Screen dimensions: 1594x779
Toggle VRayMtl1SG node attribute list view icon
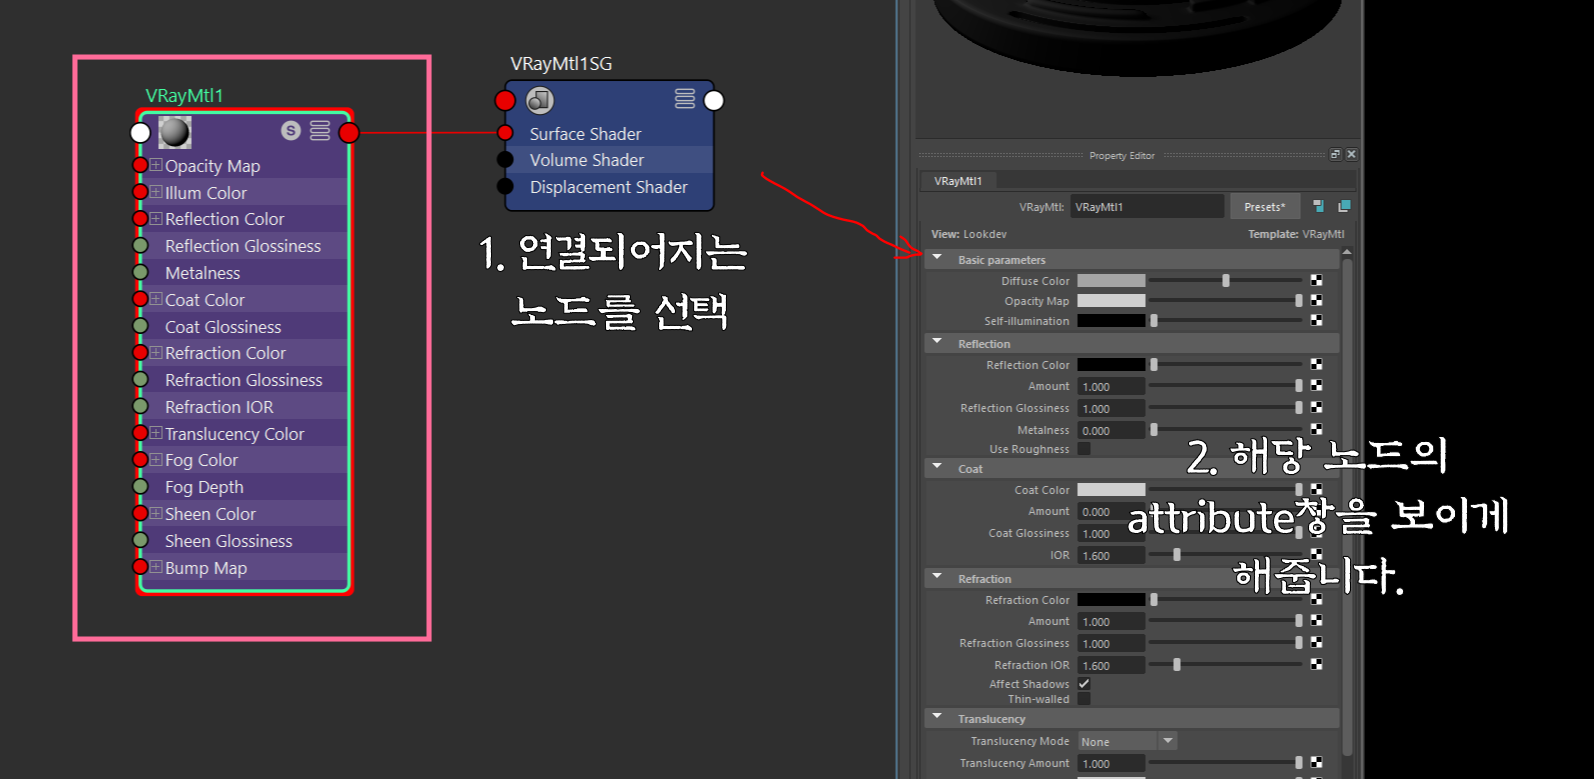pyautogui.click(x=685, y=98)
